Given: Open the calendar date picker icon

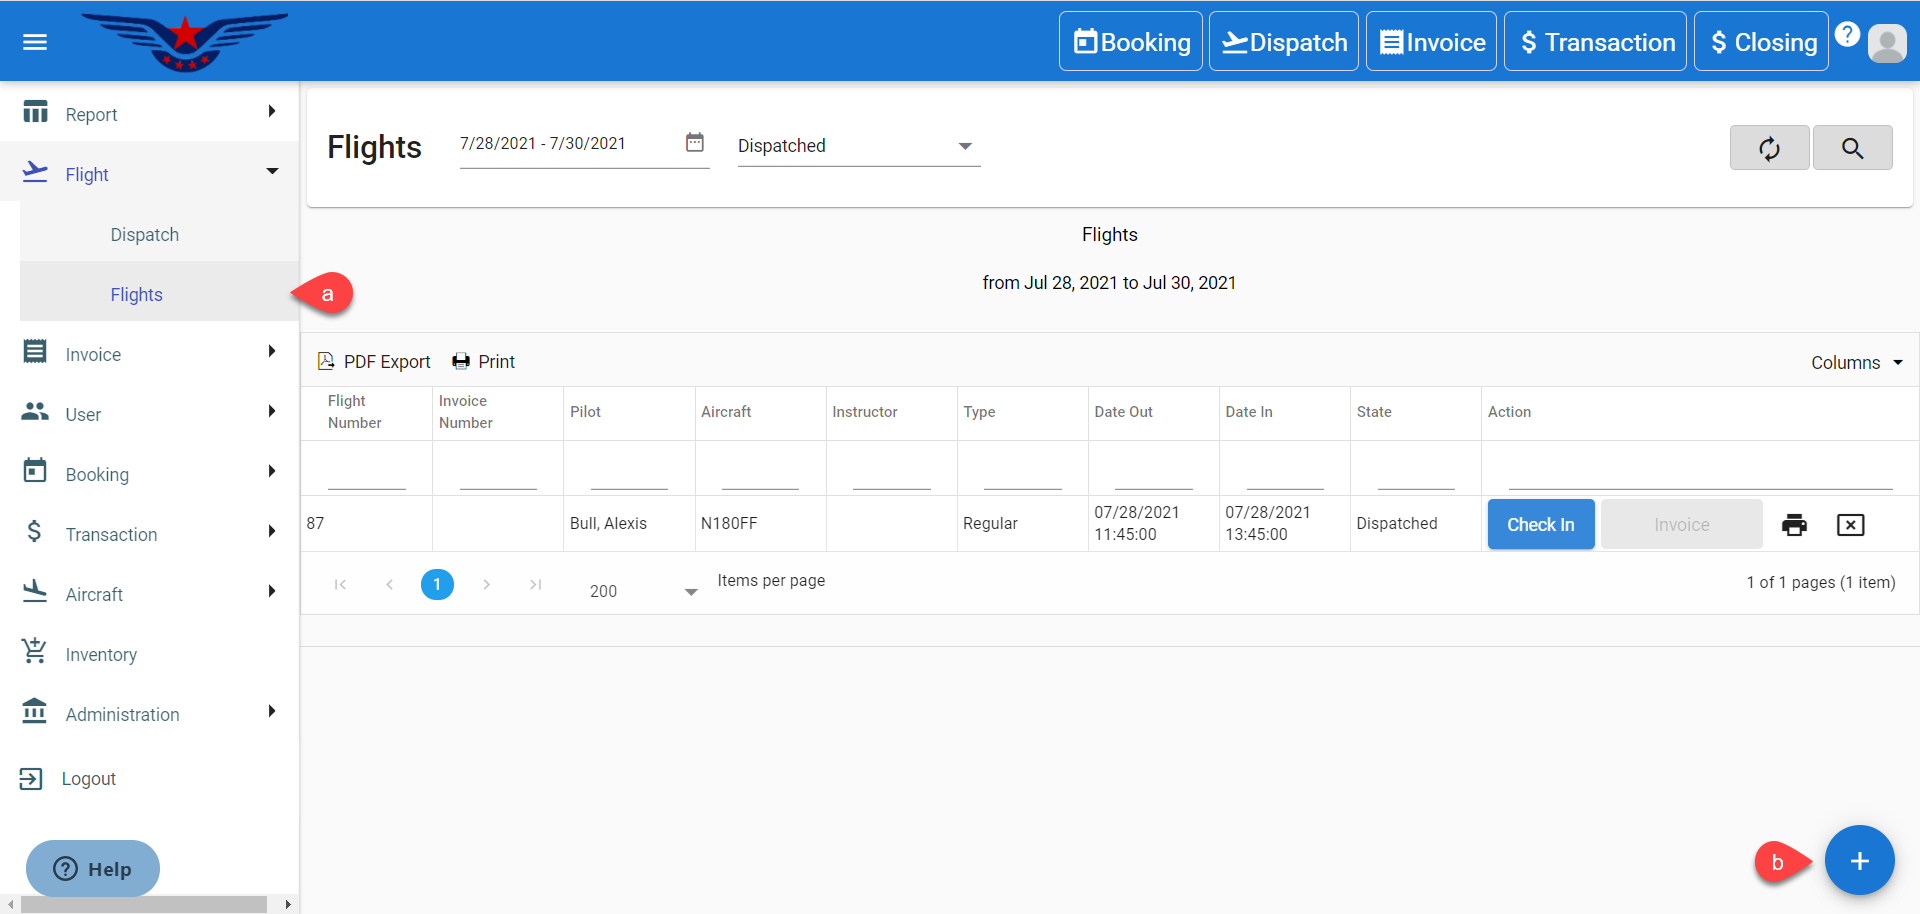Looking at the screenshot, I should [x=695, y=143].
